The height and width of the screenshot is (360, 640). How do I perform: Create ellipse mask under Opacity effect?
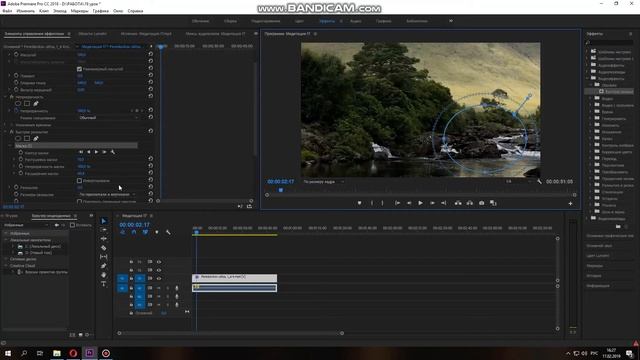(18, 104)
